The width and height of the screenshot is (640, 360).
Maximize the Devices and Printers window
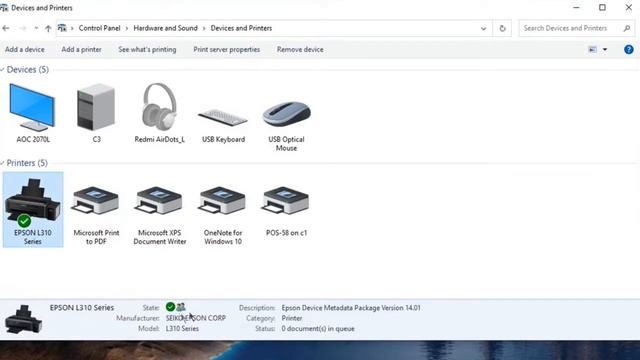coord(602,7)
